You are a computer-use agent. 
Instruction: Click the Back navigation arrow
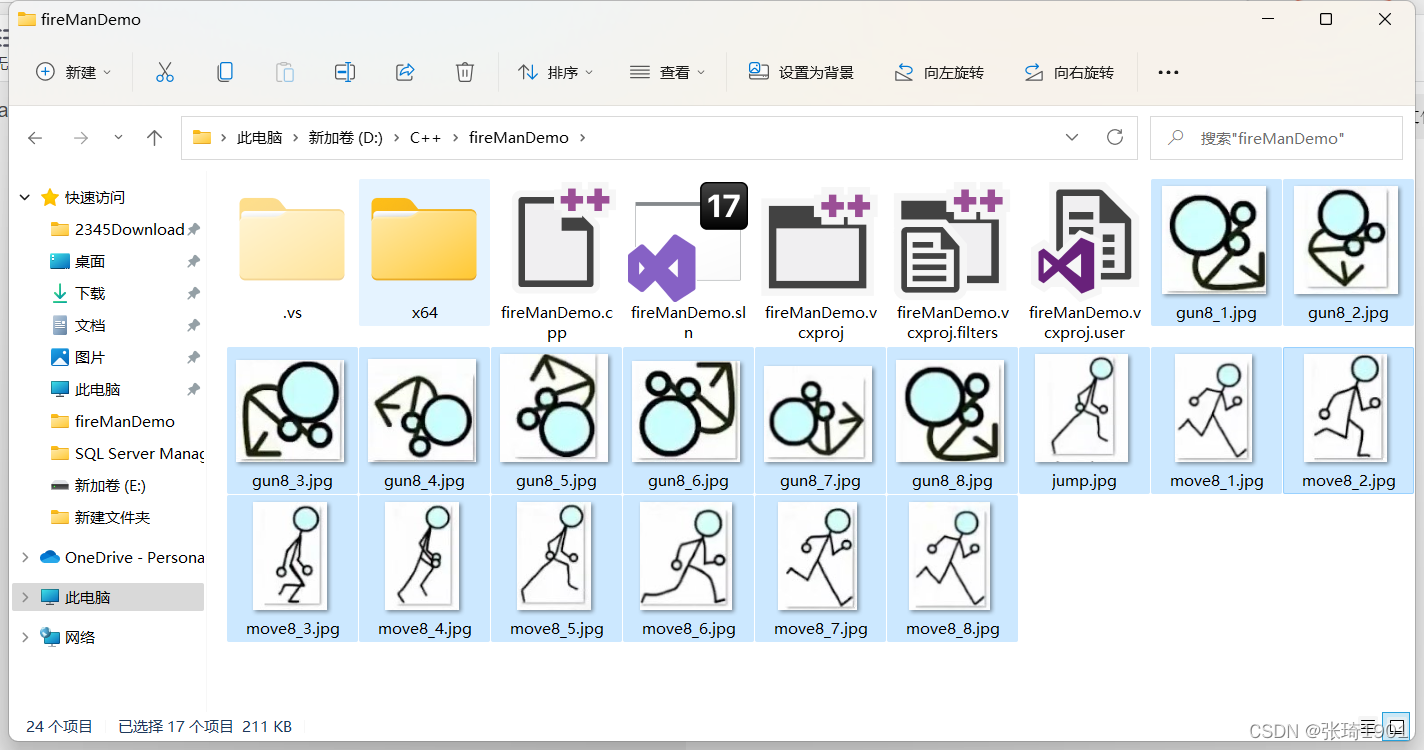(35, 138)
